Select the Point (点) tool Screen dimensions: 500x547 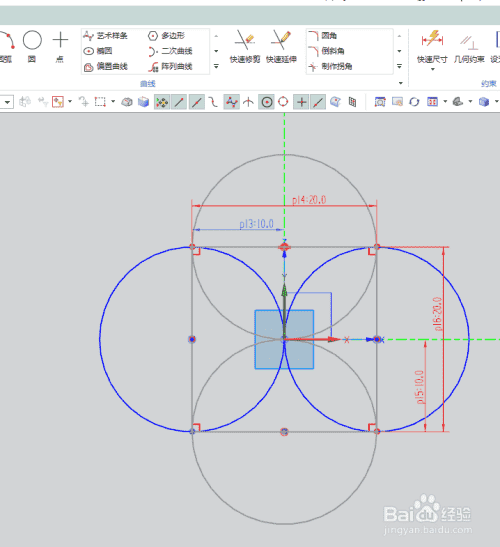(x=60, y=46)
